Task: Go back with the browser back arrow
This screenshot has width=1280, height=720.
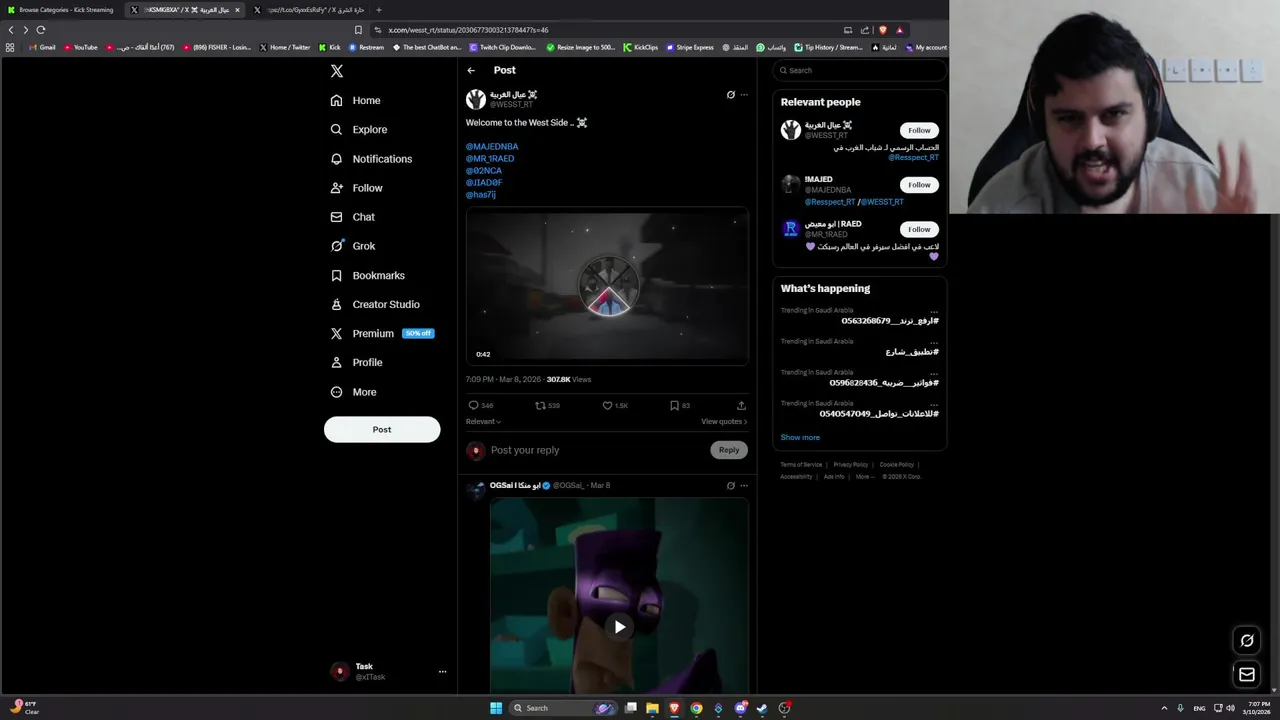Action: [11, 30]
